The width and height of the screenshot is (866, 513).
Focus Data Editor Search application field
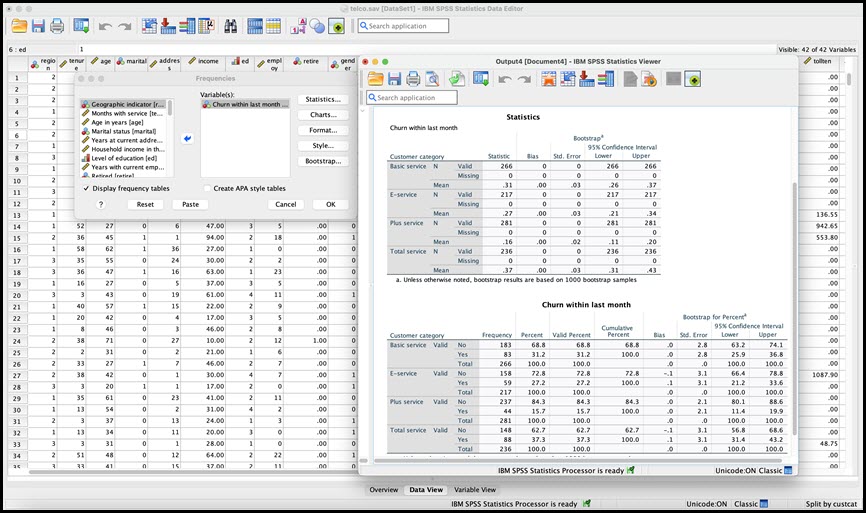tap(403, 26)
